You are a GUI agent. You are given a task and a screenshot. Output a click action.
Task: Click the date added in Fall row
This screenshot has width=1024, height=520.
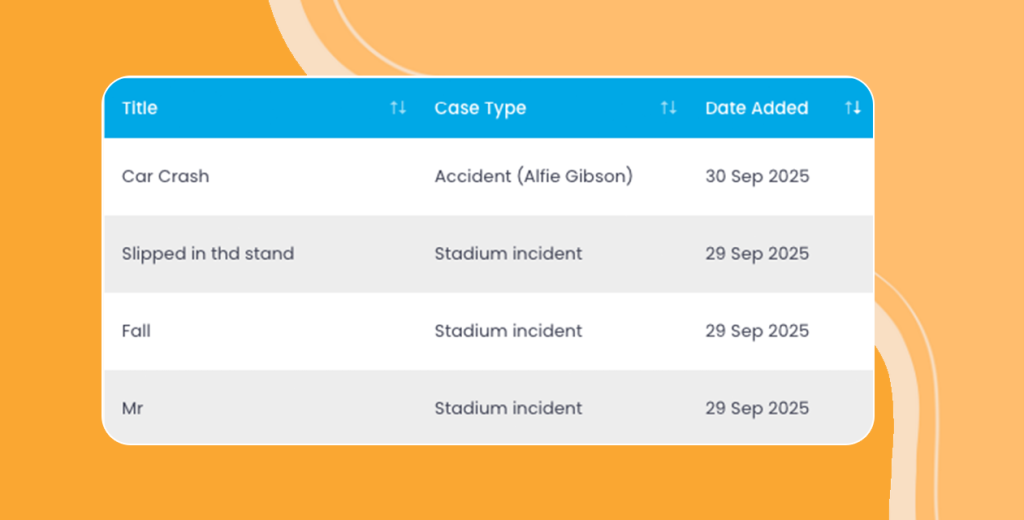point(757,331)
